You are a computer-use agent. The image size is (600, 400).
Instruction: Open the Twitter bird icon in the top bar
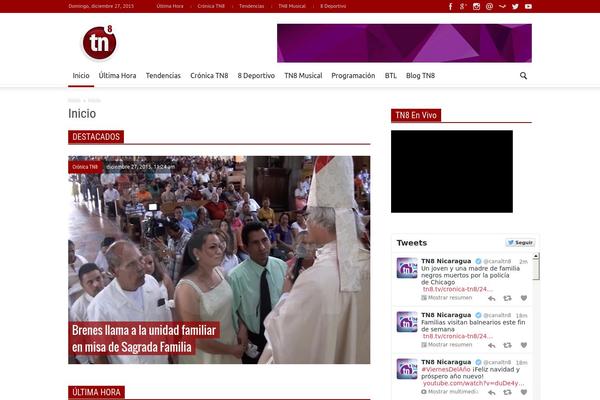tap(515, 7)
